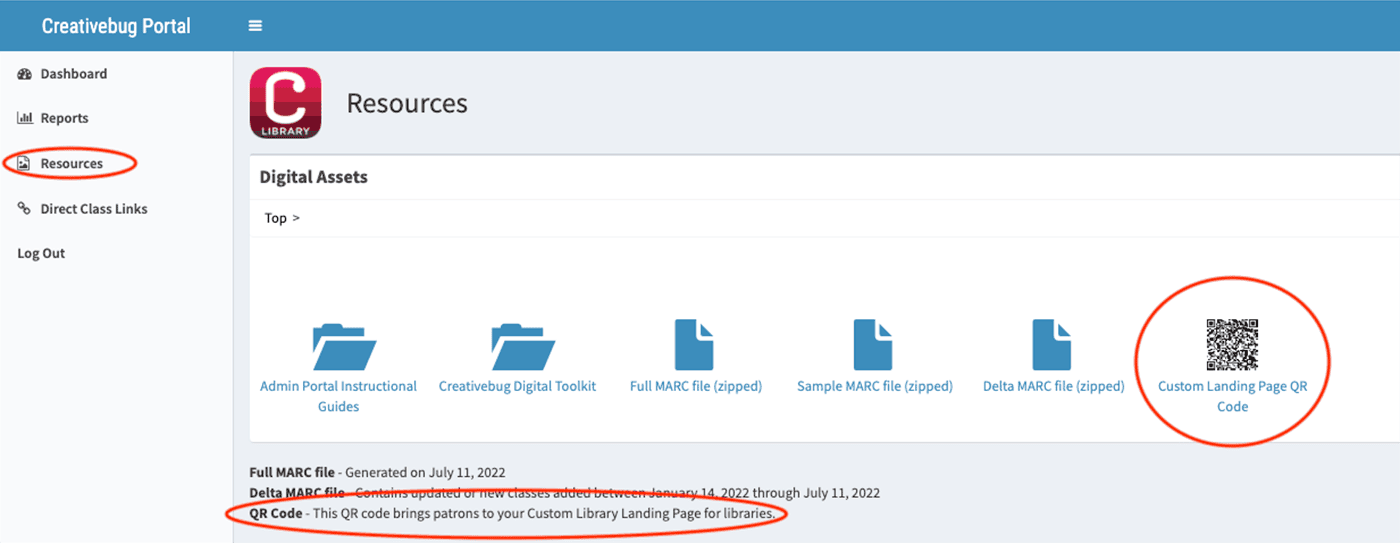Click the Custom Landing Page QR code image
The width and height of the screenshot is (1400, 543).
1232,345
